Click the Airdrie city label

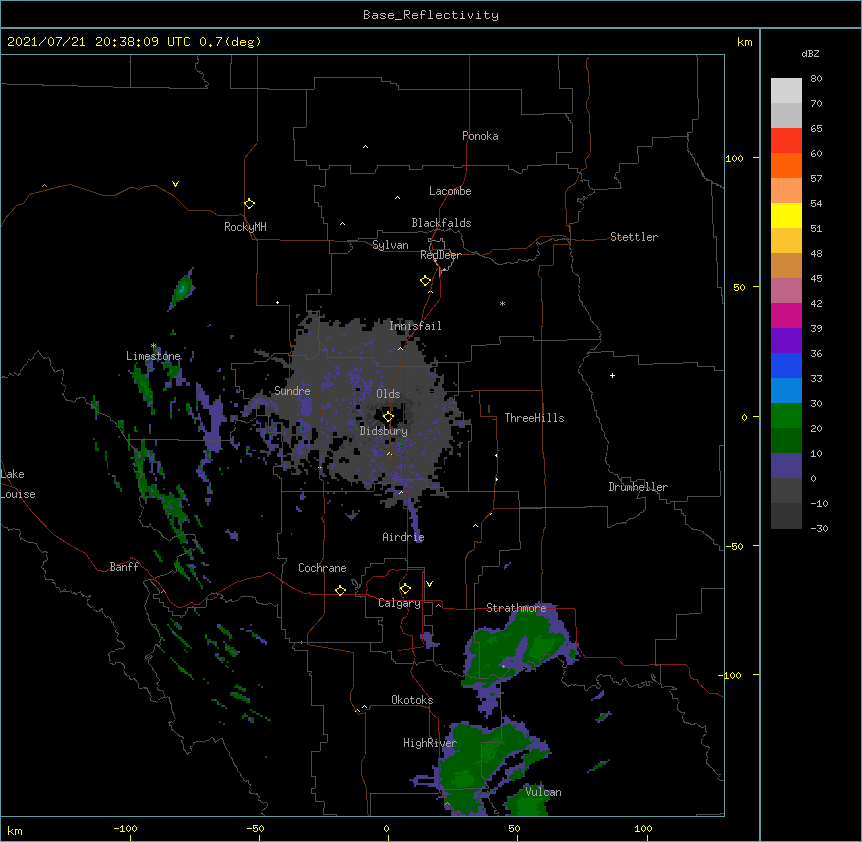pos(404,537)
